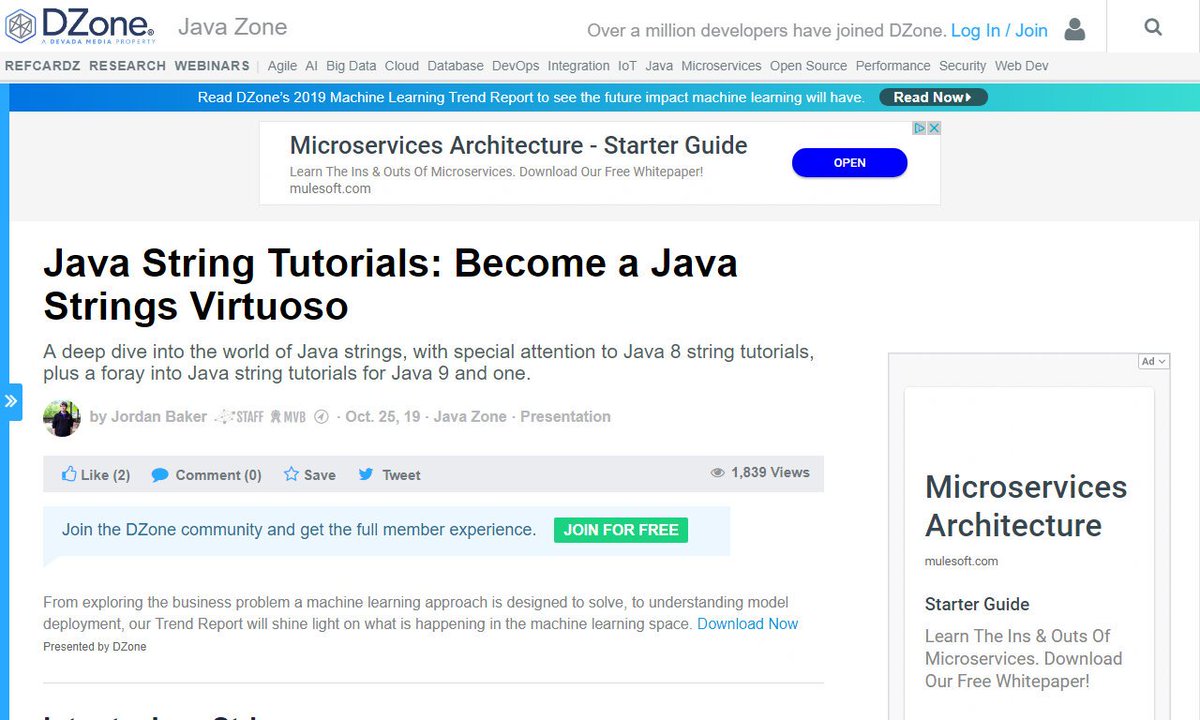Open the Webinars menu
Image resolution: width=1200 pixels, height=720 pixels.
pos(212,66)
